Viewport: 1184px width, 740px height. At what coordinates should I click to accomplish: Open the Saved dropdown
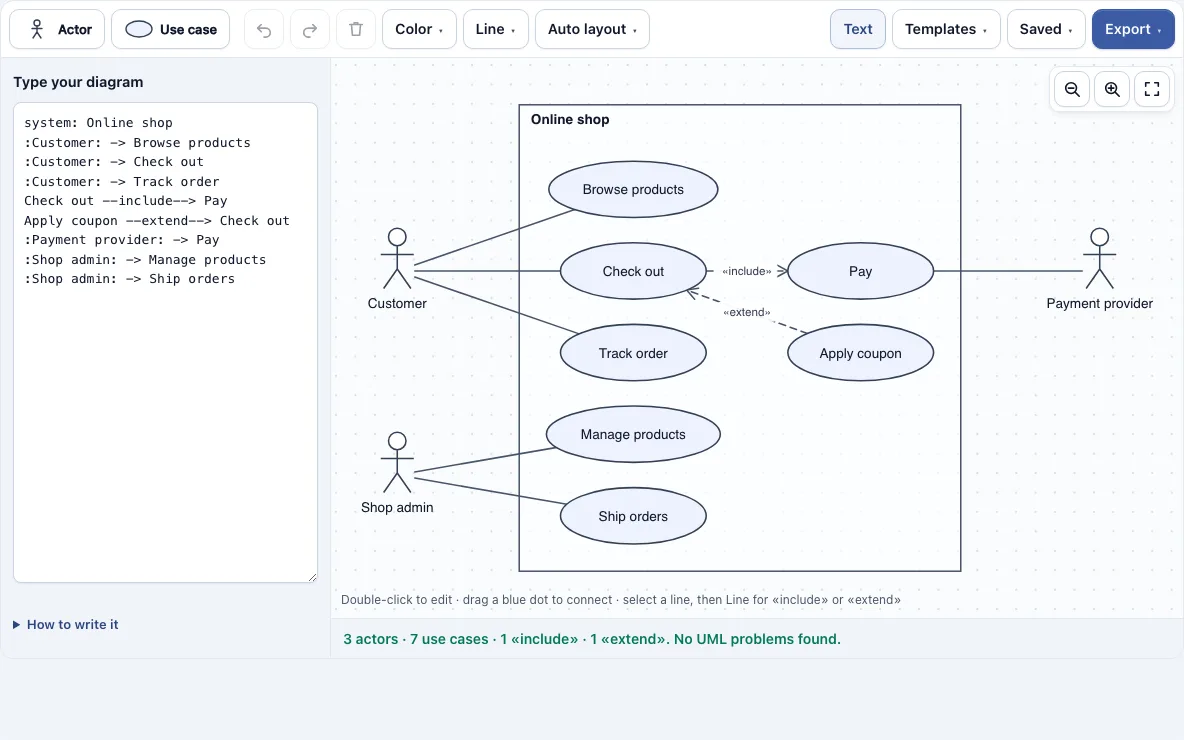1046,29
